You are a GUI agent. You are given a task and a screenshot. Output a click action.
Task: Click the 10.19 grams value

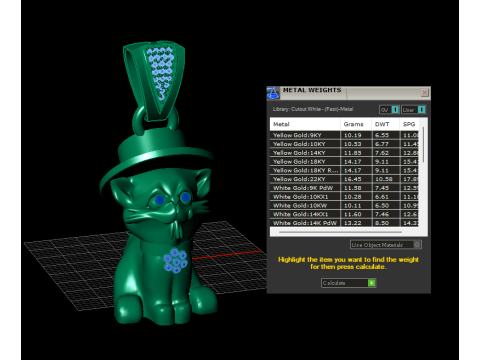tap(353, 135)
